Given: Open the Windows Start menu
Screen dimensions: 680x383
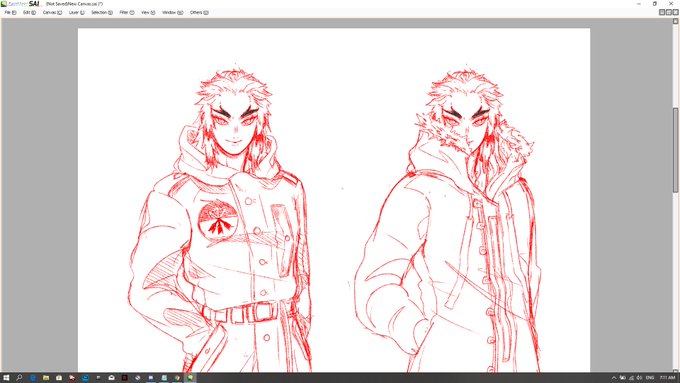Looking at the screenshot, I should (x=6, y=378).
